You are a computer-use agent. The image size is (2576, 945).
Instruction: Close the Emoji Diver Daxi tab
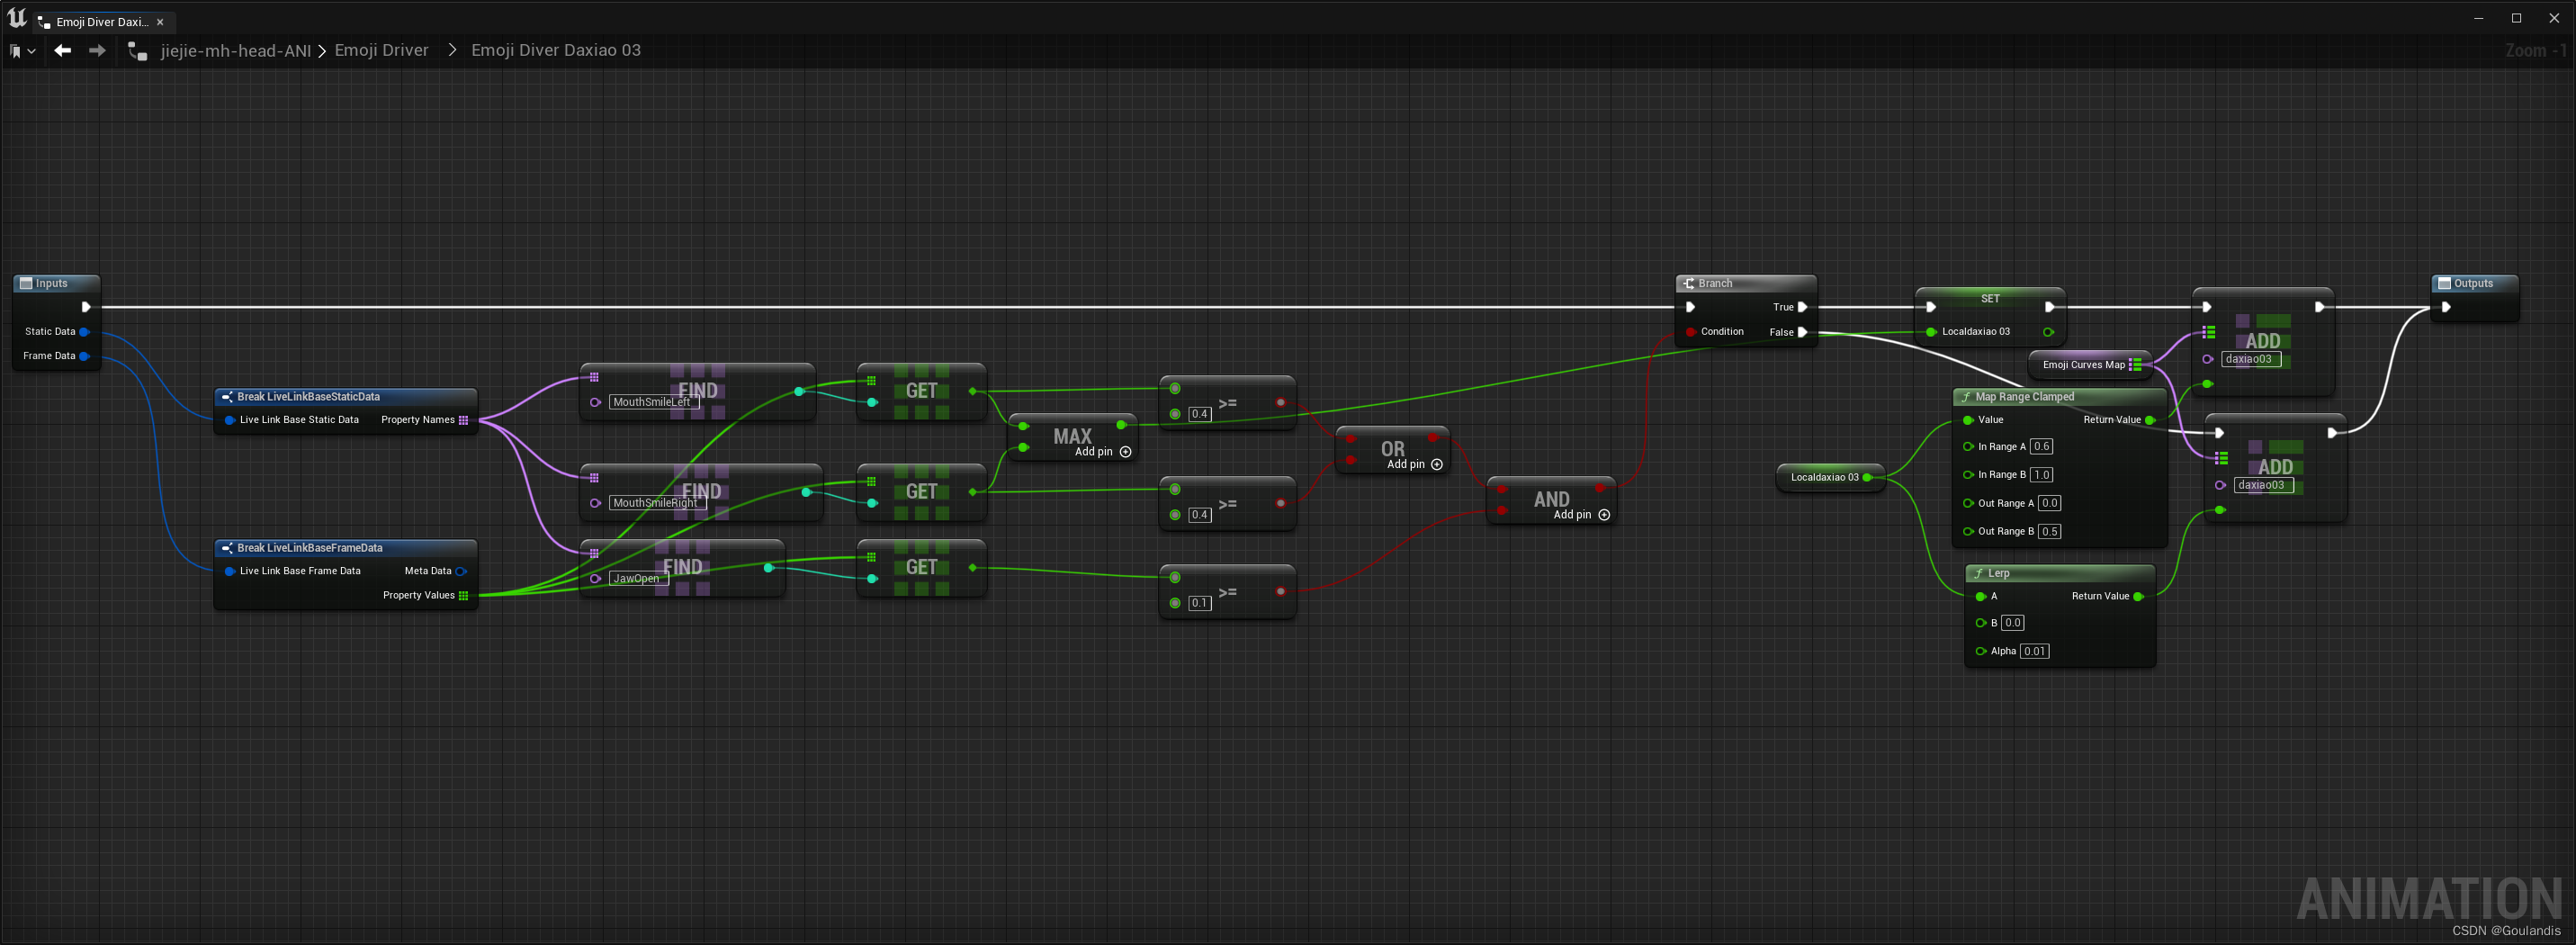160,22
